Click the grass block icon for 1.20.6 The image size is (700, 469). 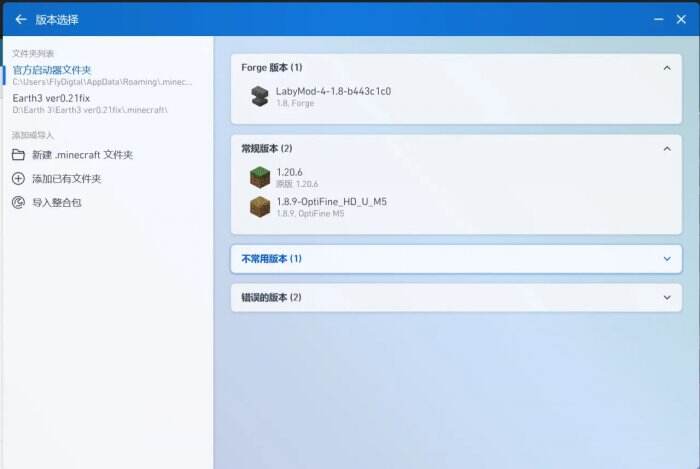point(260,177)
